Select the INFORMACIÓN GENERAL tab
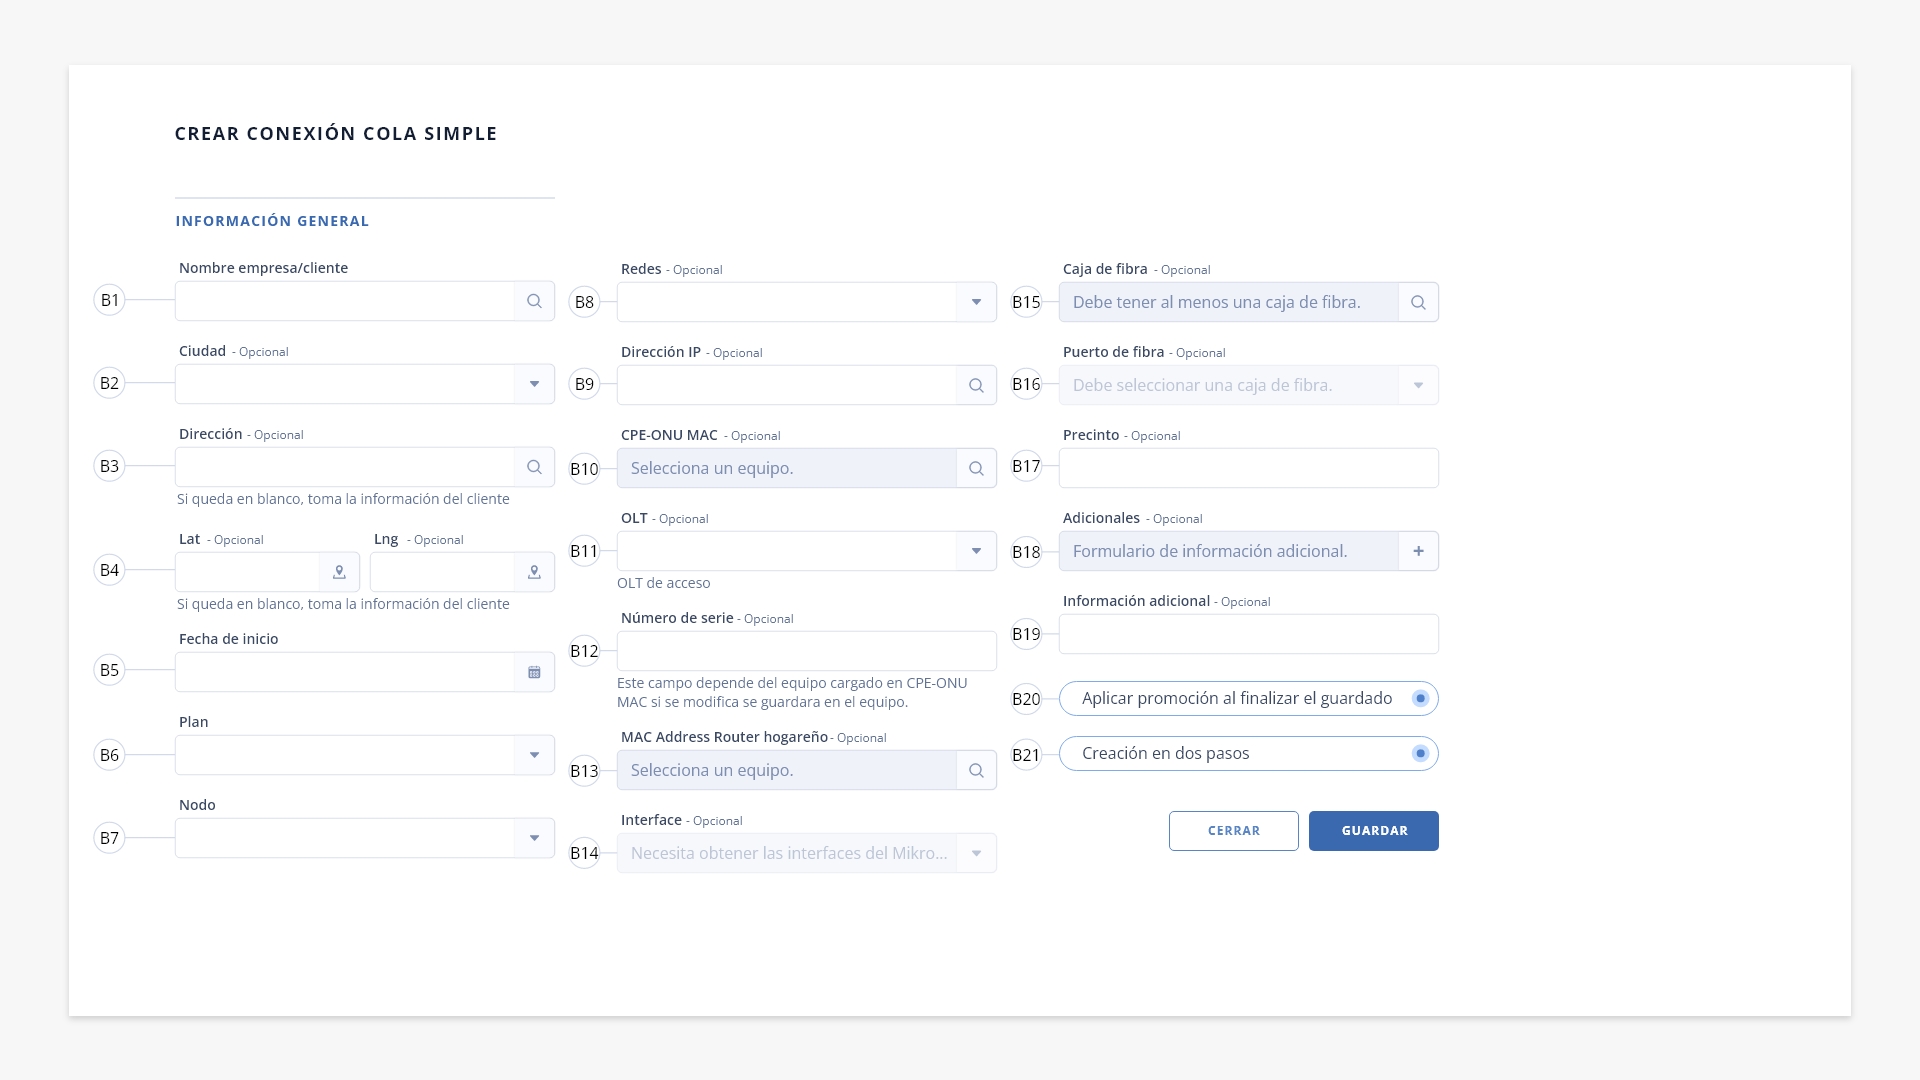Viewport: 1920px width, 1080px height. (272, 221)
